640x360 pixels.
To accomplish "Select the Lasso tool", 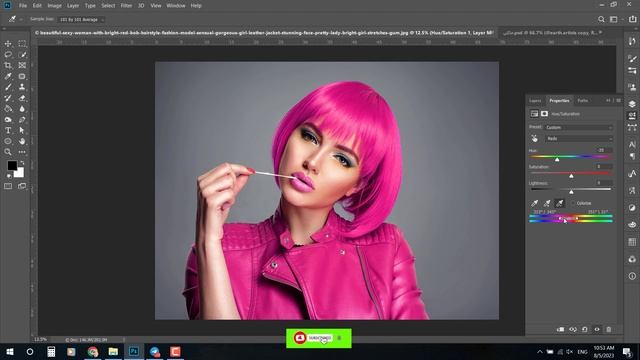I will pyautogui.click(x=8, y=55).
